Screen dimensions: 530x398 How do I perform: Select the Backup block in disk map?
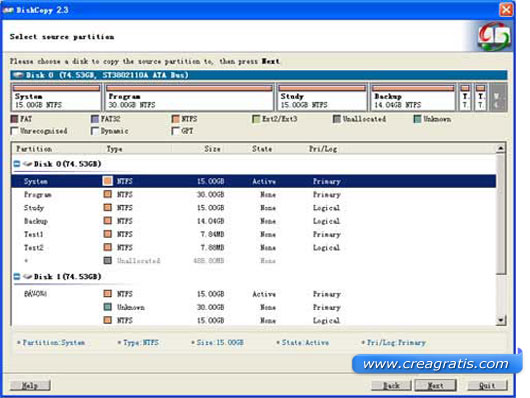[x=413, y=97]
